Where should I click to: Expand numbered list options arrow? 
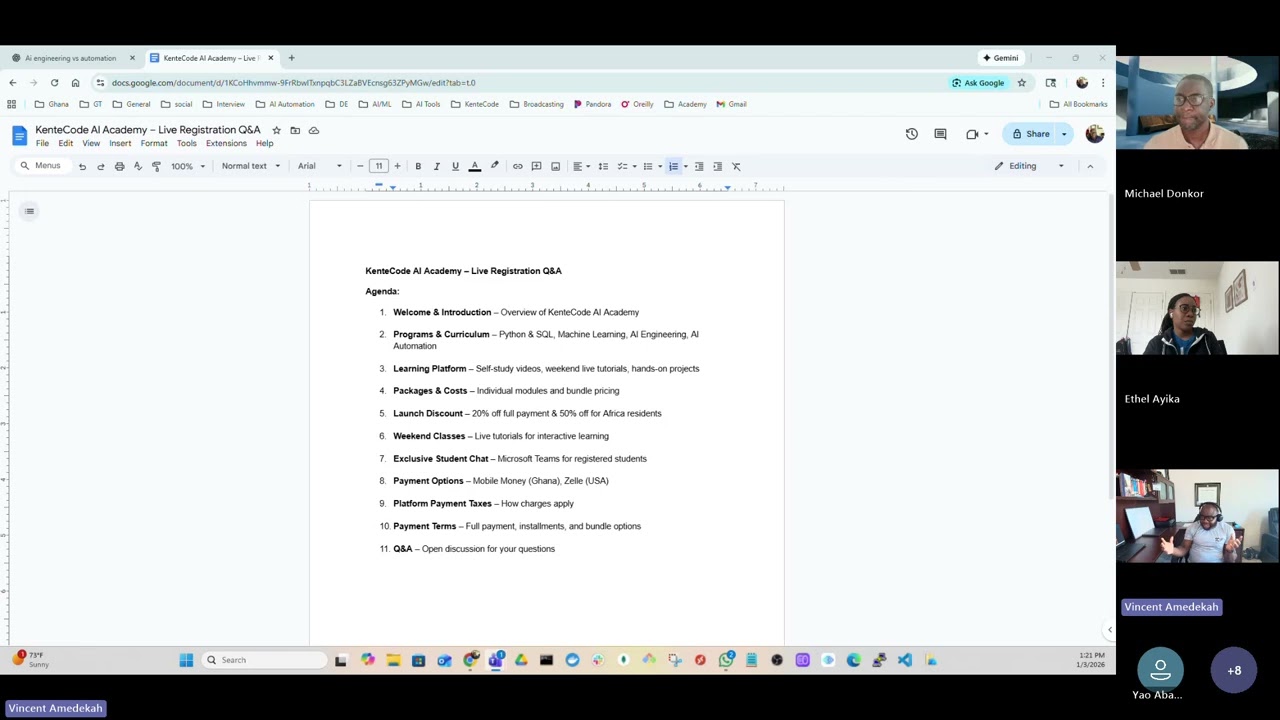pyautogui.click(x=685, y=166)
